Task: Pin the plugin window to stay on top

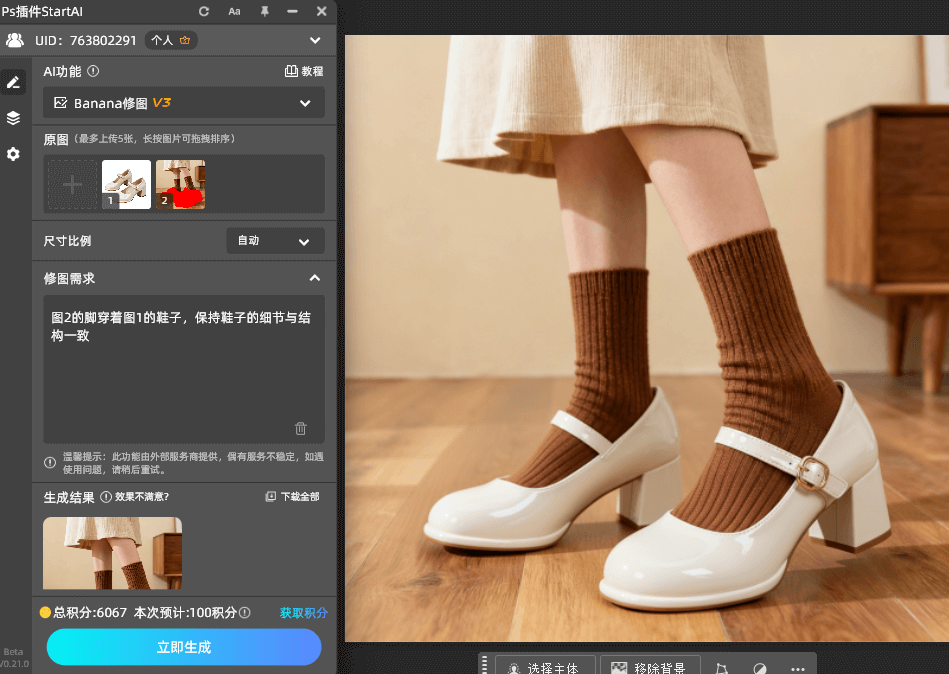Action: pos(267,11)
